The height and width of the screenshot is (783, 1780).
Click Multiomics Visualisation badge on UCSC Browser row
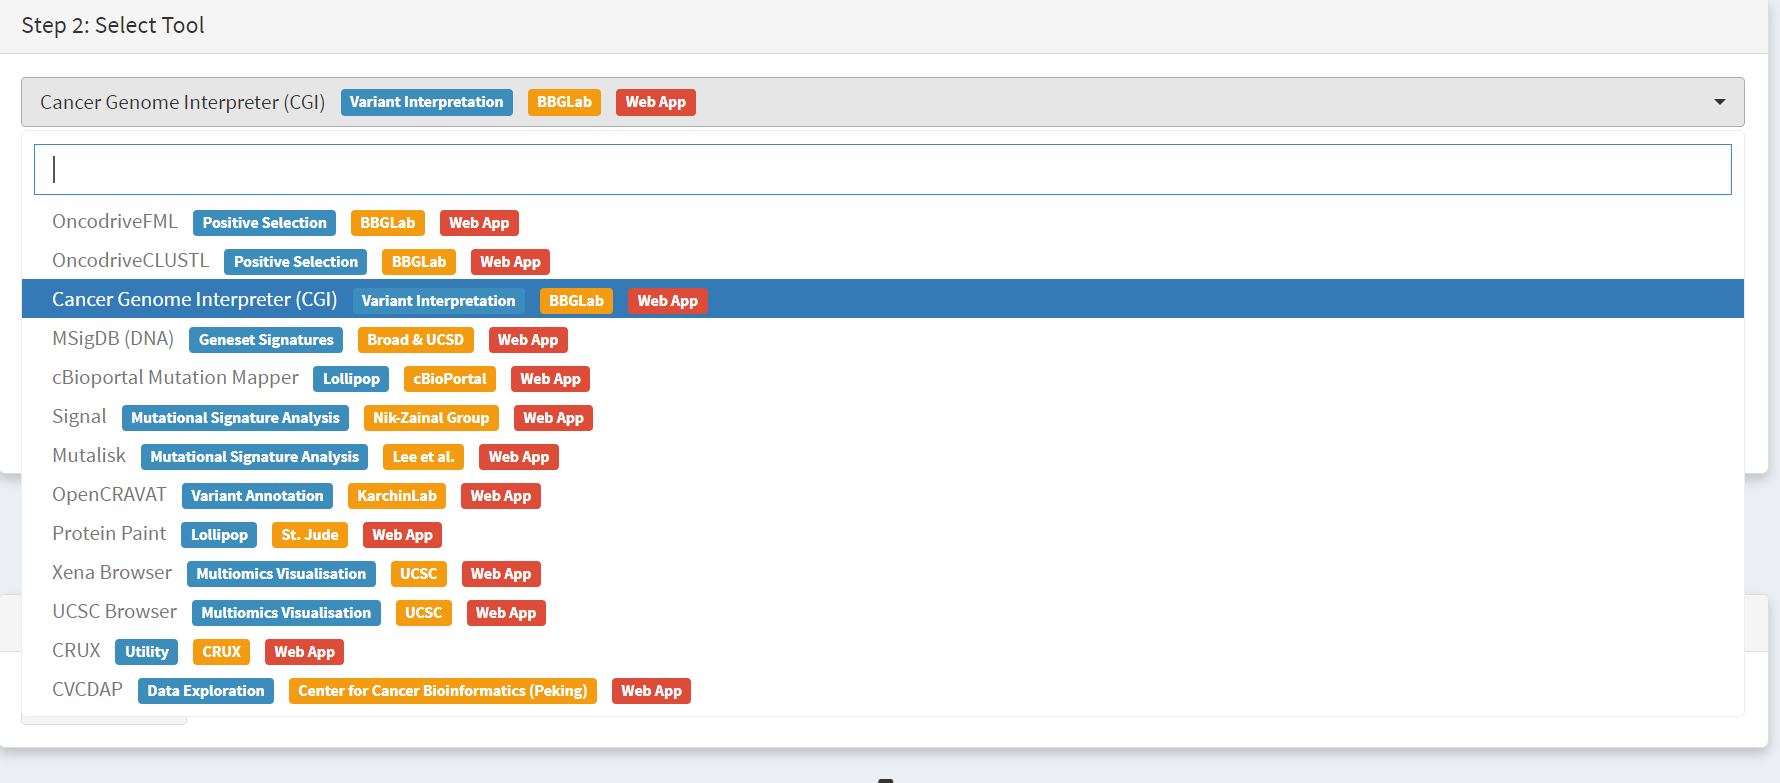tap(286, 613)
